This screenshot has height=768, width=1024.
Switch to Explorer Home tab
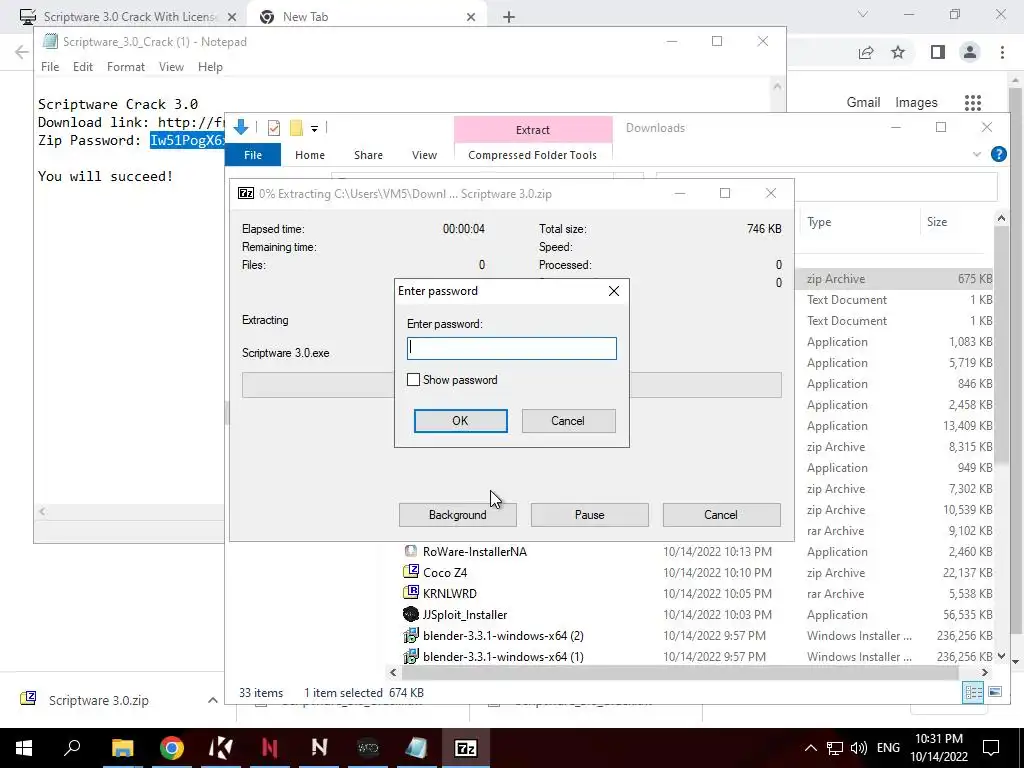(x=310, y=155)
